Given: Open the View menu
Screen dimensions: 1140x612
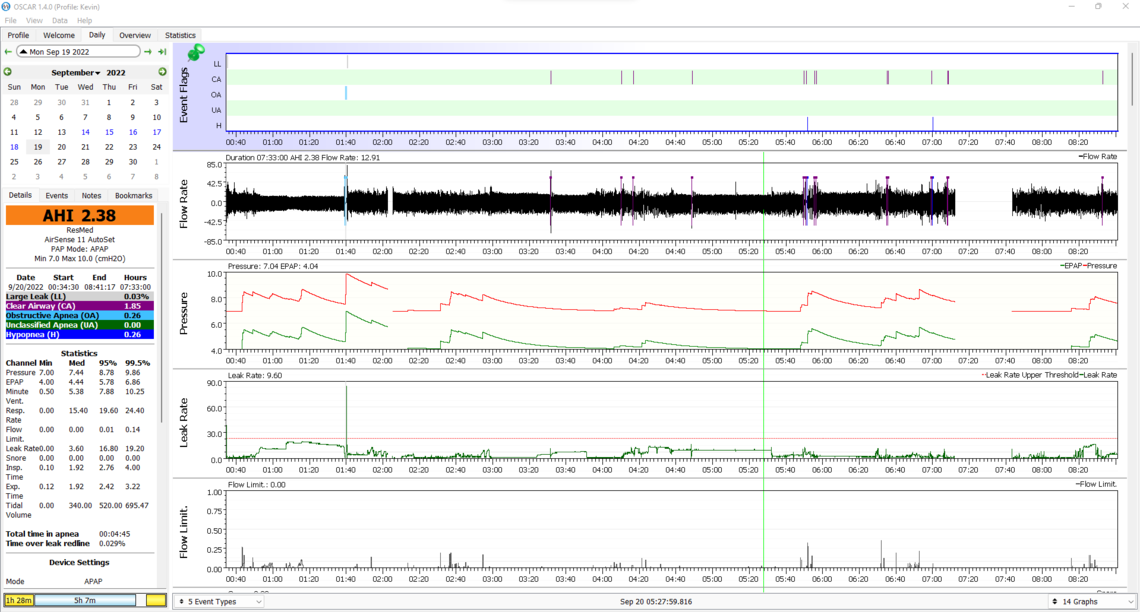Looking at the screenshot, I should pos(33,20).
